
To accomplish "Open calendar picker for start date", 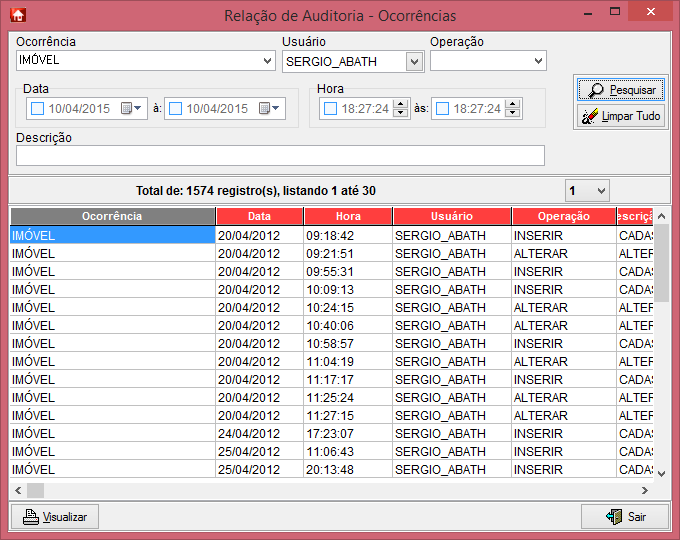I will tap(132, 109).
